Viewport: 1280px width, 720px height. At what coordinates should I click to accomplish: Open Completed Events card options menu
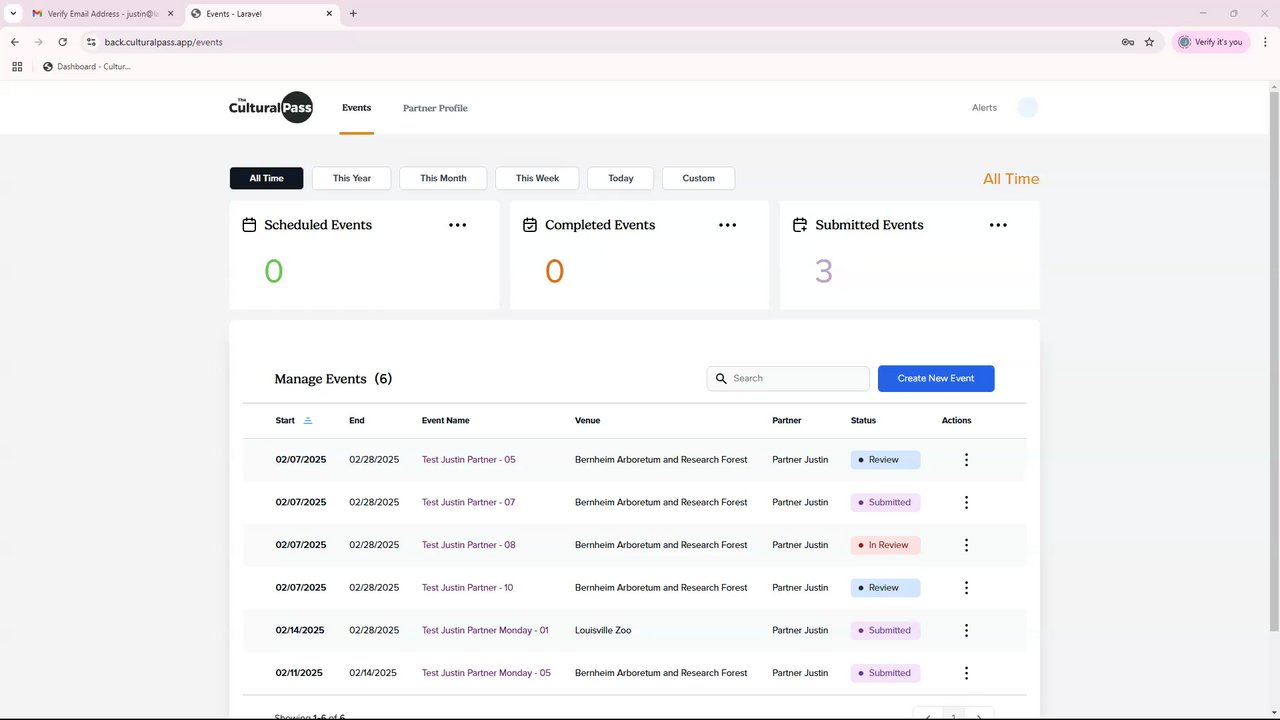(x=727, y=225)
